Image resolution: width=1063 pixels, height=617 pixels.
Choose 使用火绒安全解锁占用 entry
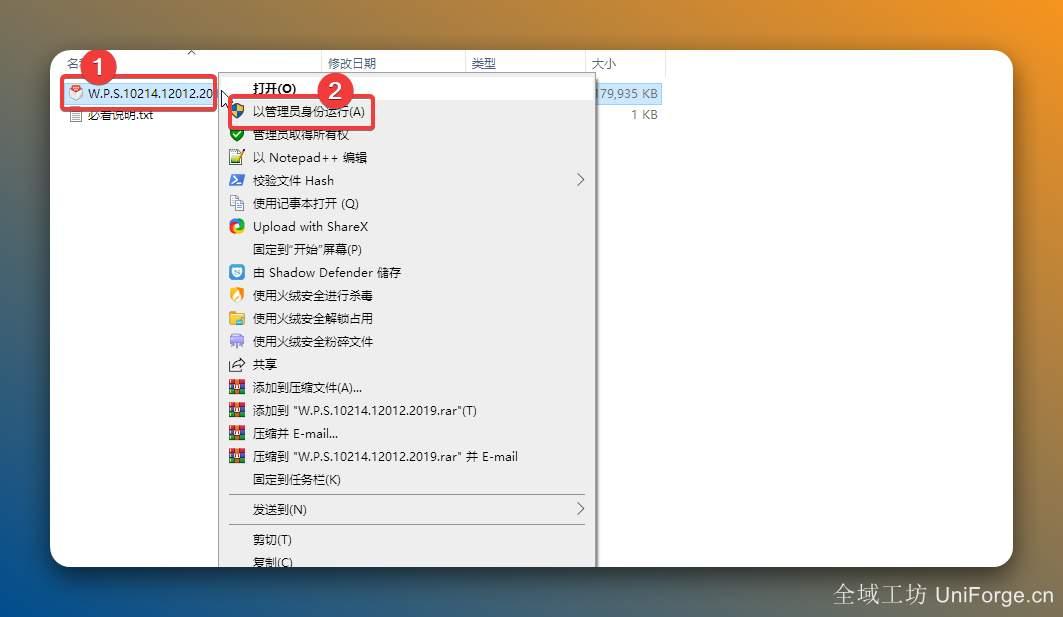pos(313,319)
